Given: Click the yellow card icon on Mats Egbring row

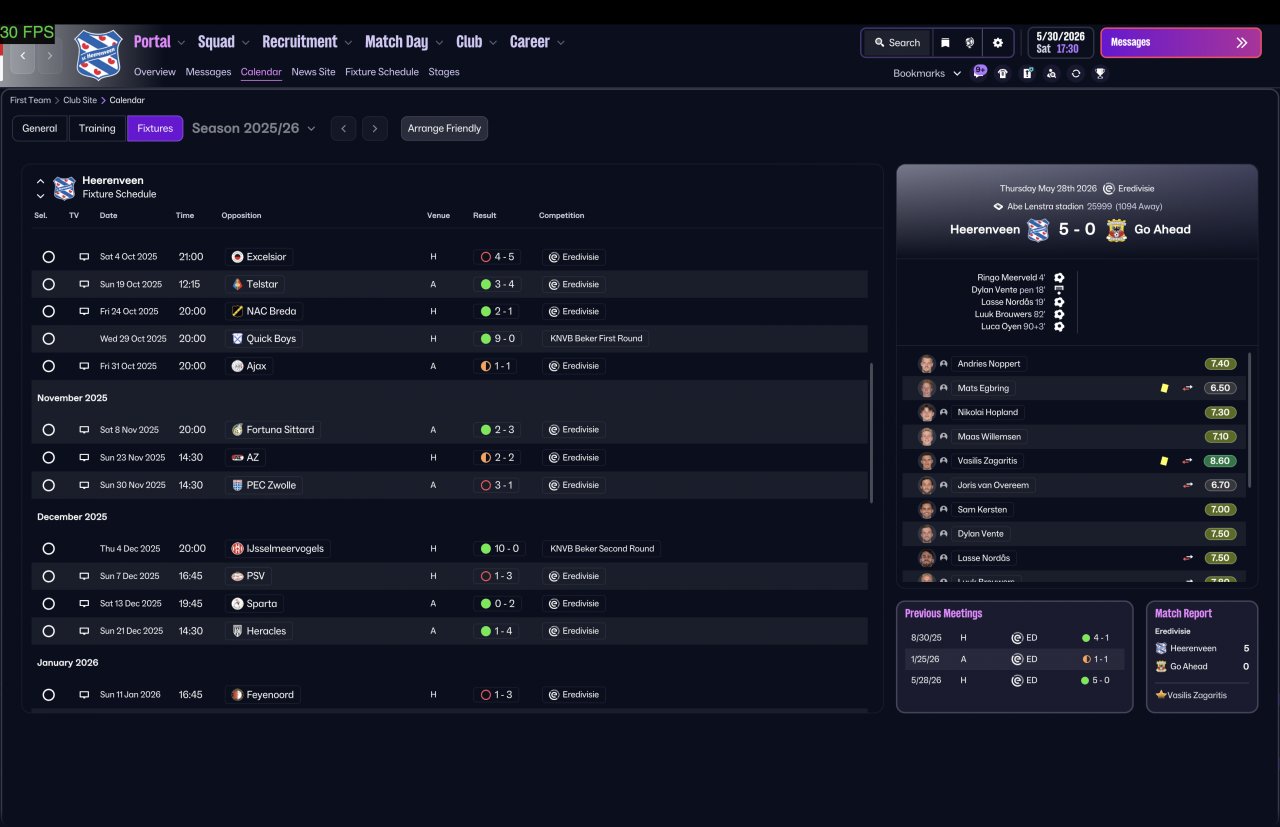Looking at the screenshot, I should pyautogui.click(x=1164, y=388).
